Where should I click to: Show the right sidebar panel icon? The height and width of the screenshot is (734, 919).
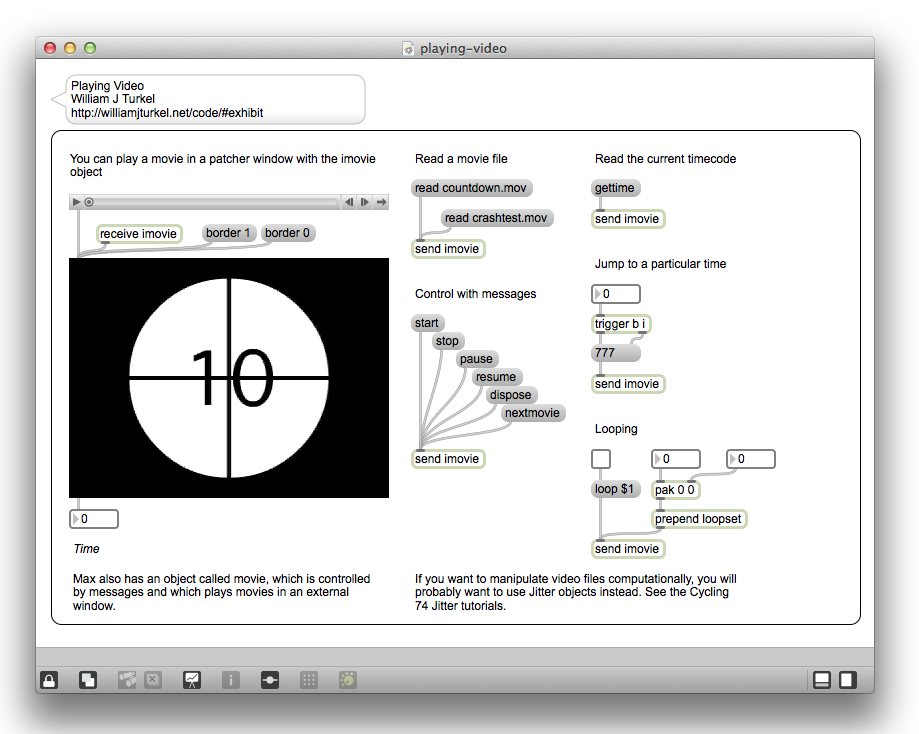847,680
